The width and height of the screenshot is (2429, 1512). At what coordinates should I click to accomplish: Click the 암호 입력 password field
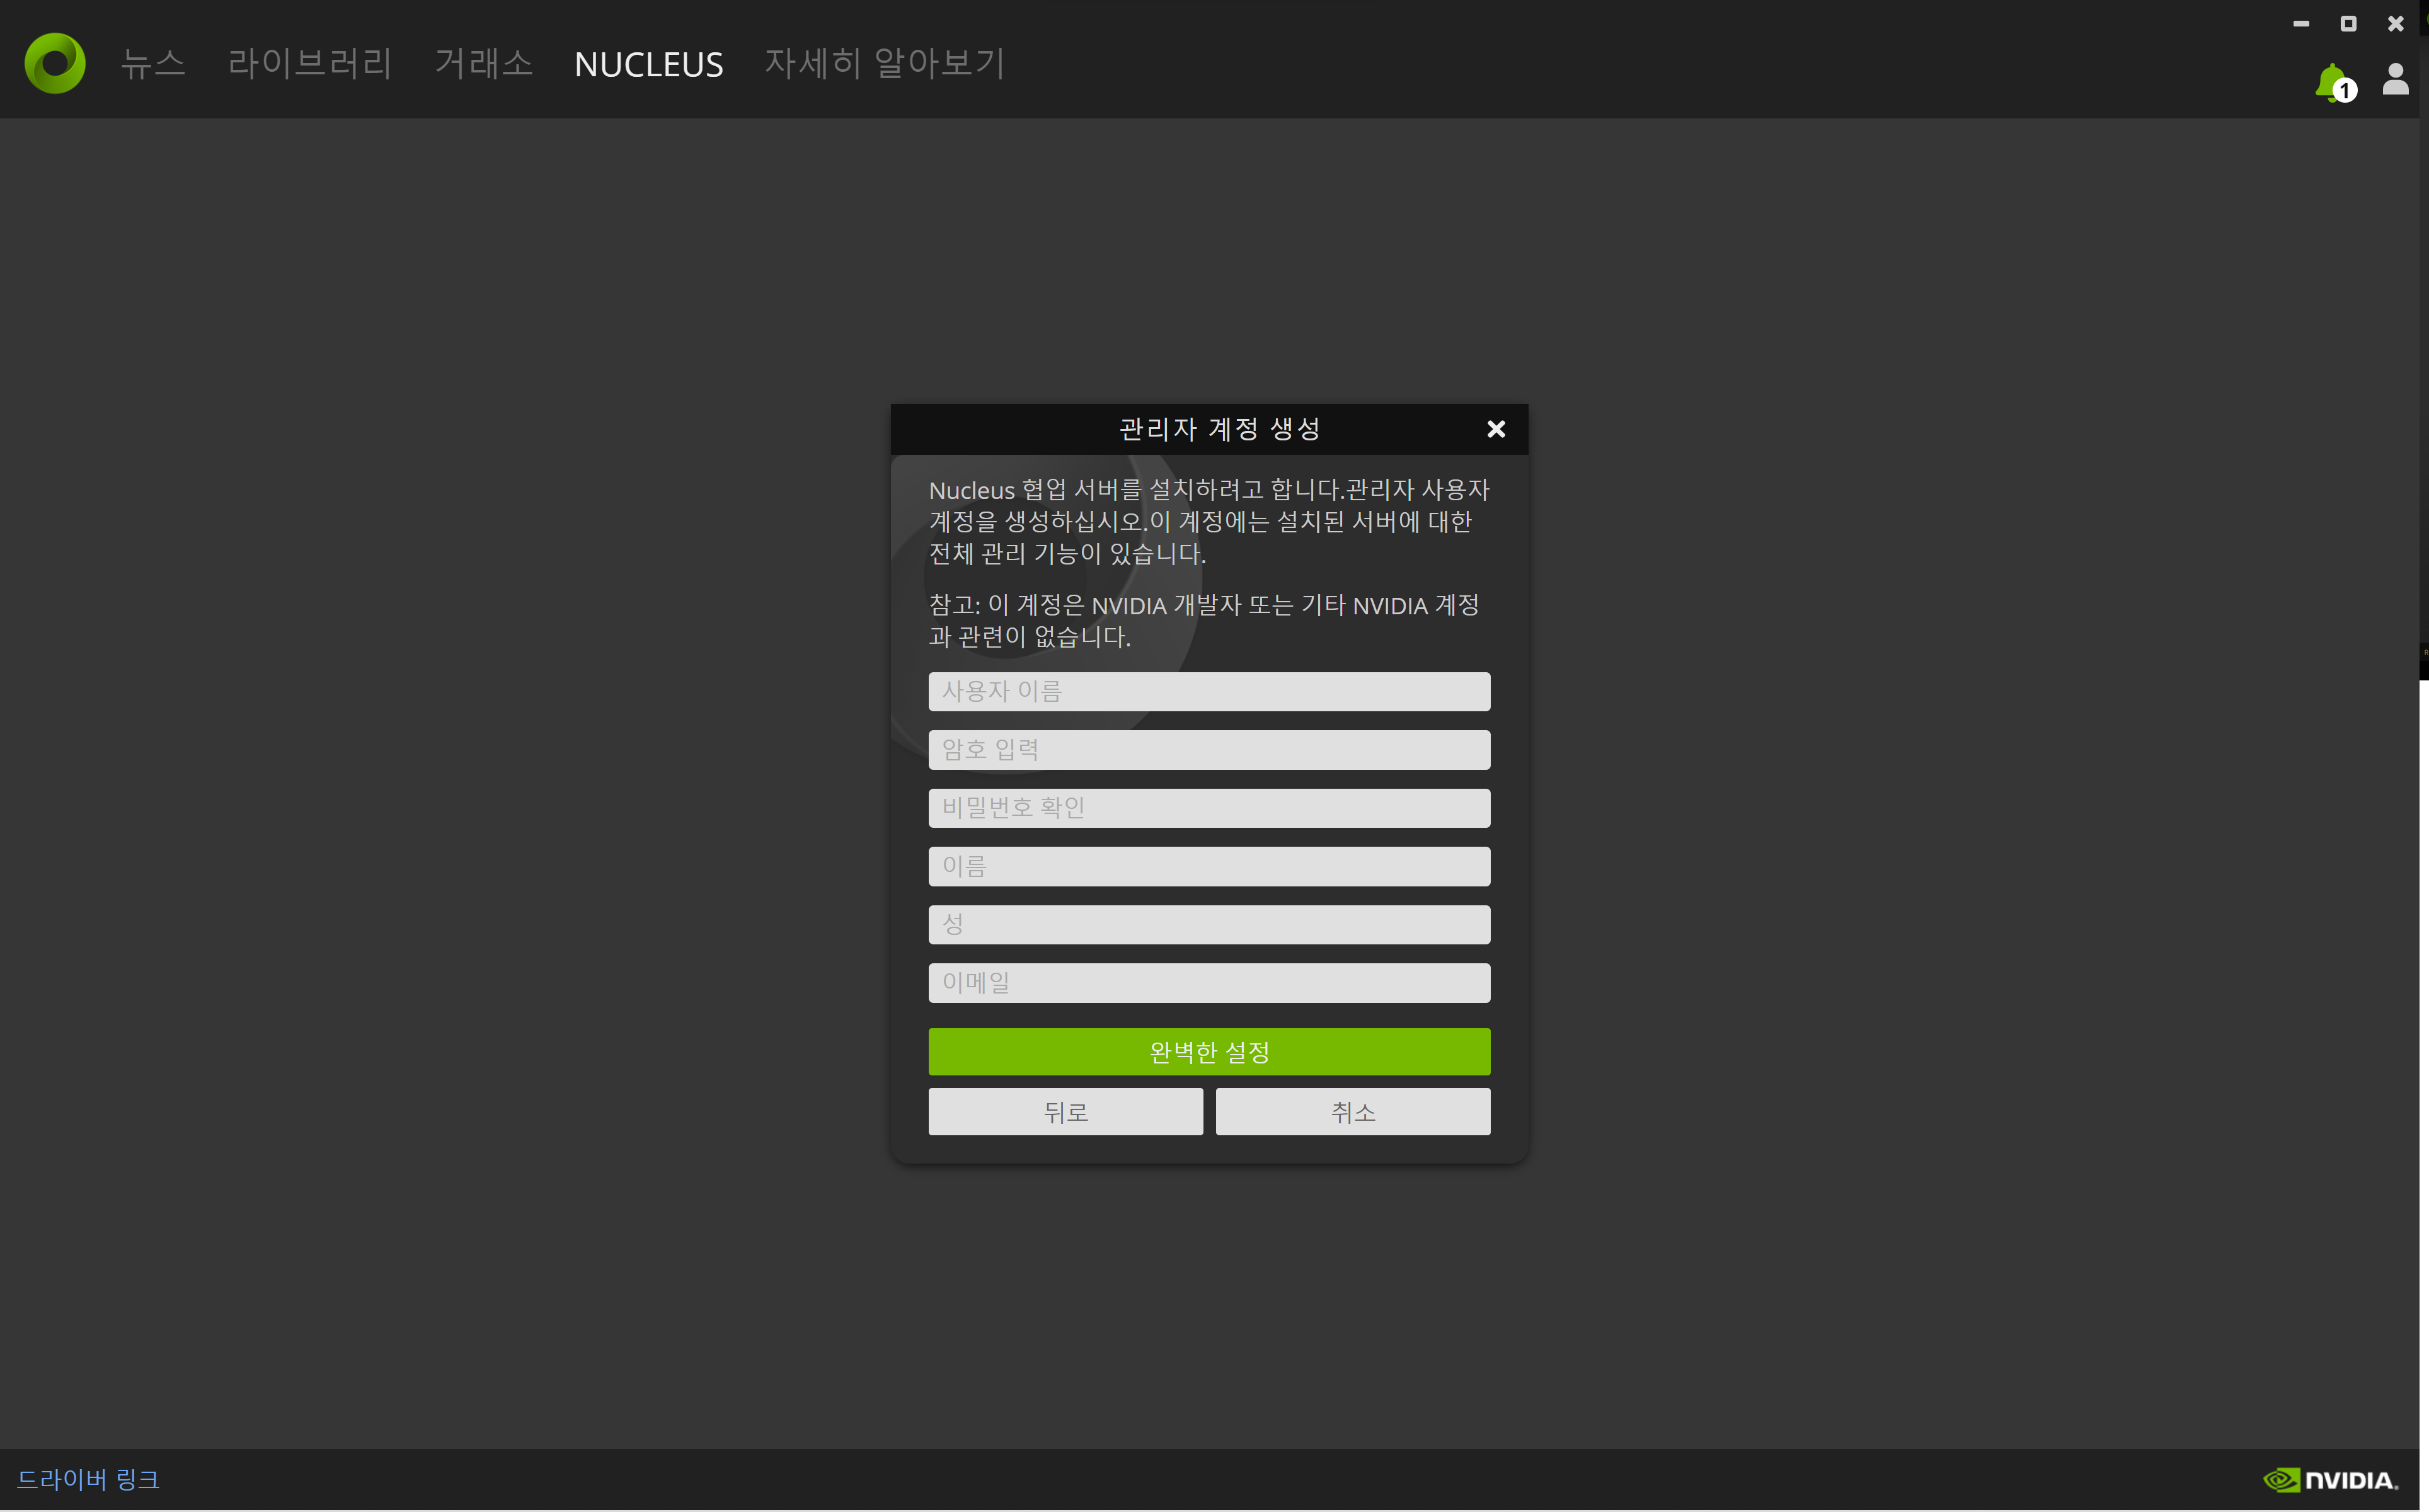coord(1208,749)
